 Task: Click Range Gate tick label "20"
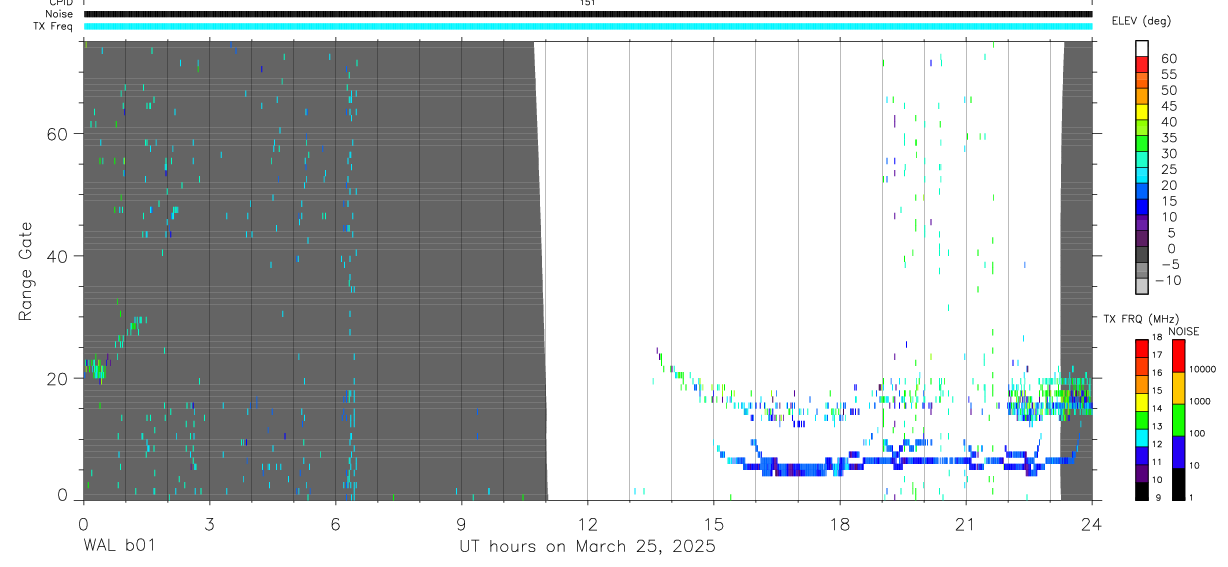(x=59, y=379)
